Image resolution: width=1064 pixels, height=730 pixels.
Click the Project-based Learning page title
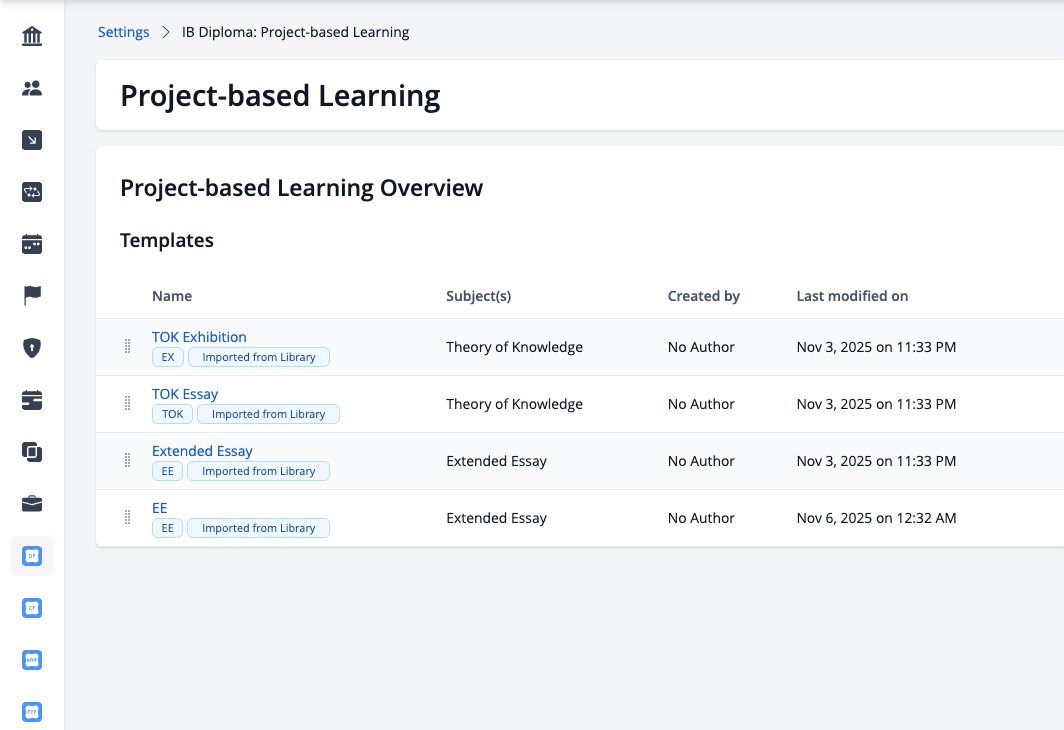(x=280, y=96)
